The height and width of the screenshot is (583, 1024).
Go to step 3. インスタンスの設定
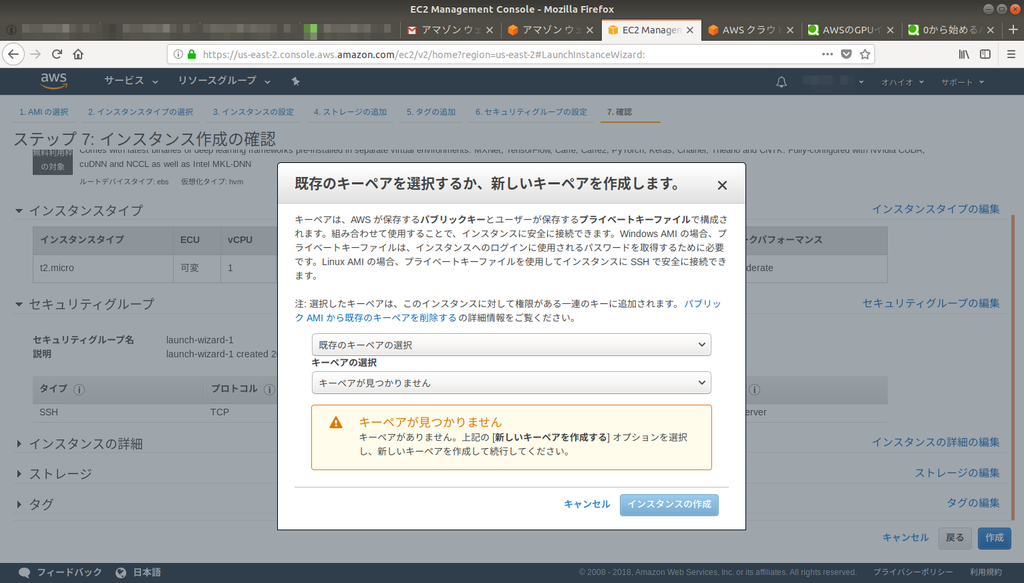(x=253, y=112)
